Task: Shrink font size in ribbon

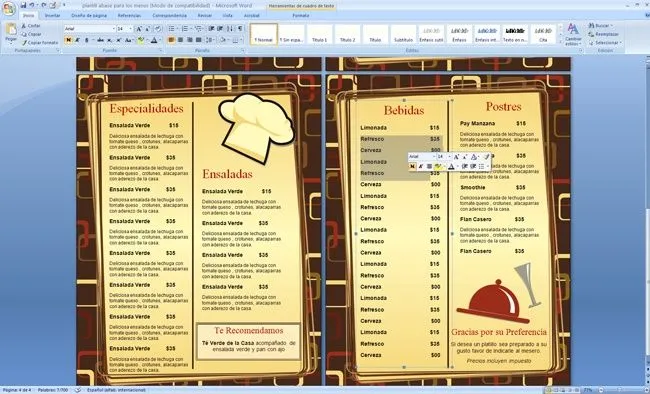Action: [148, 29]
